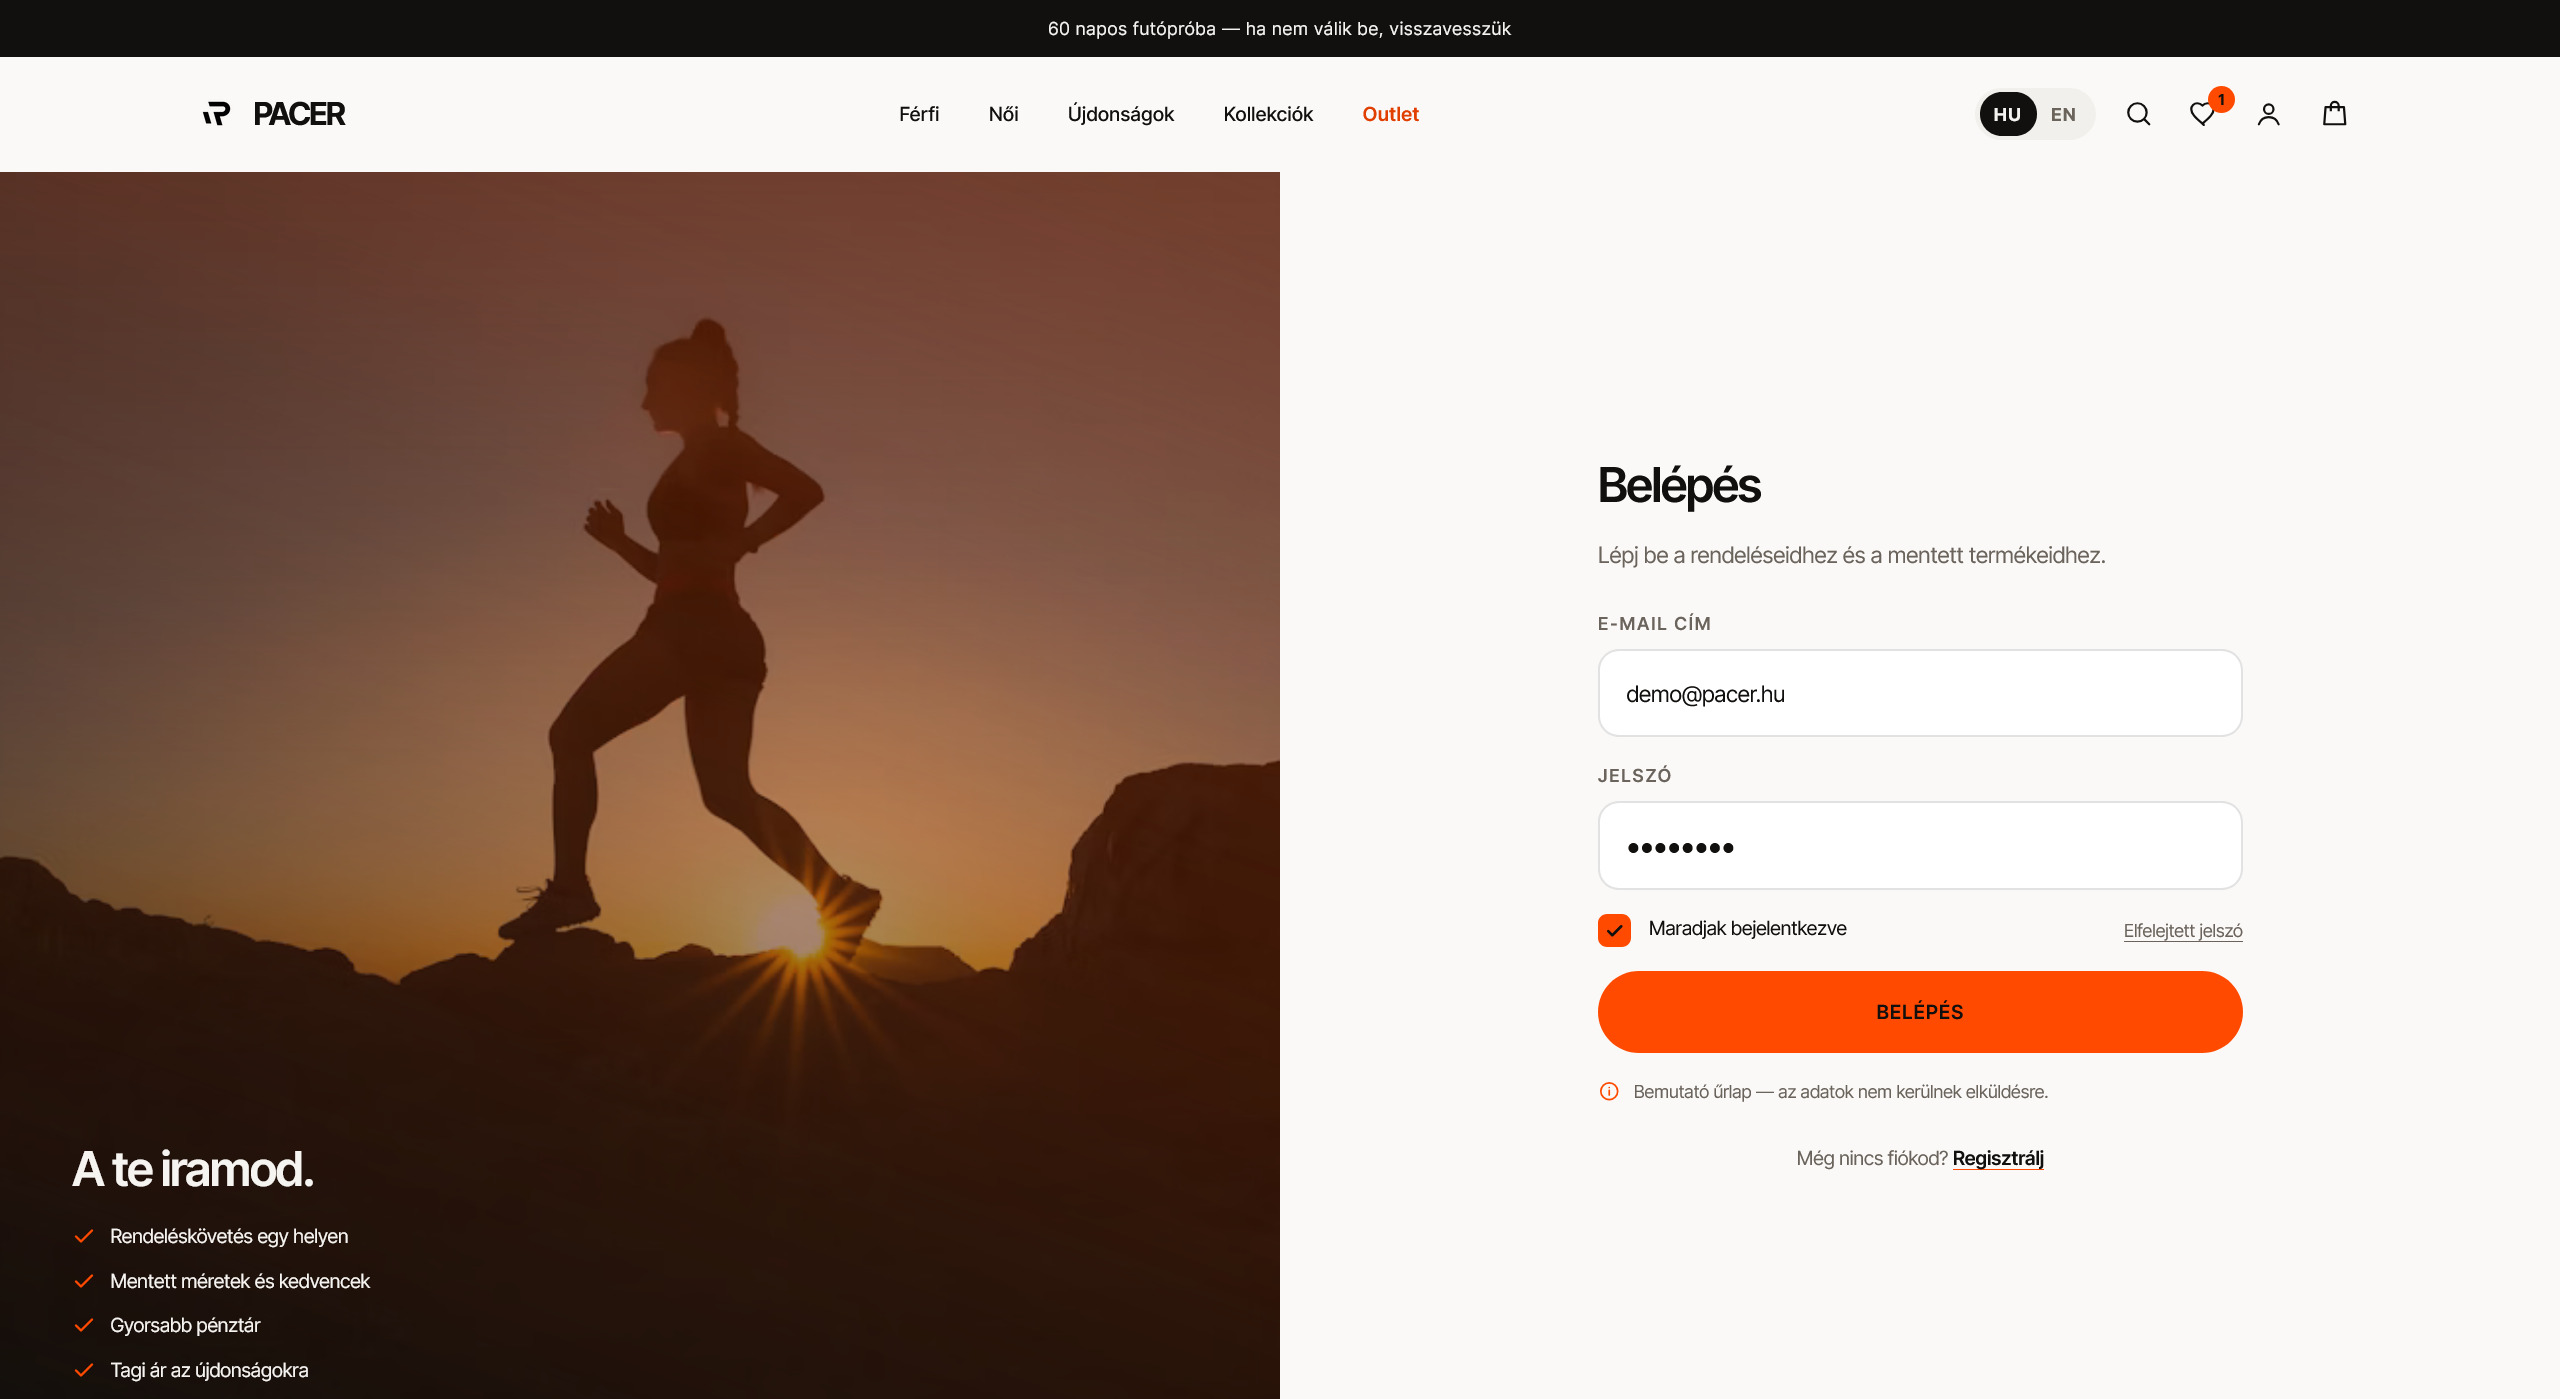Switch language to HU
The height and width of the screenshot is (1399, 2560).
click(2007, 114)
